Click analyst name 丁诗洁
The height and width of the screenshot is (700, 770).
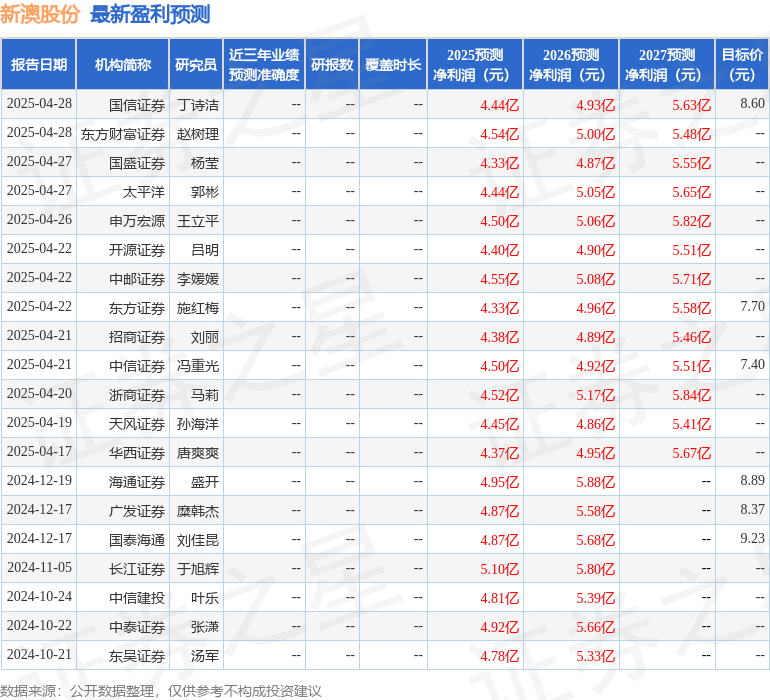pos(197,105)
